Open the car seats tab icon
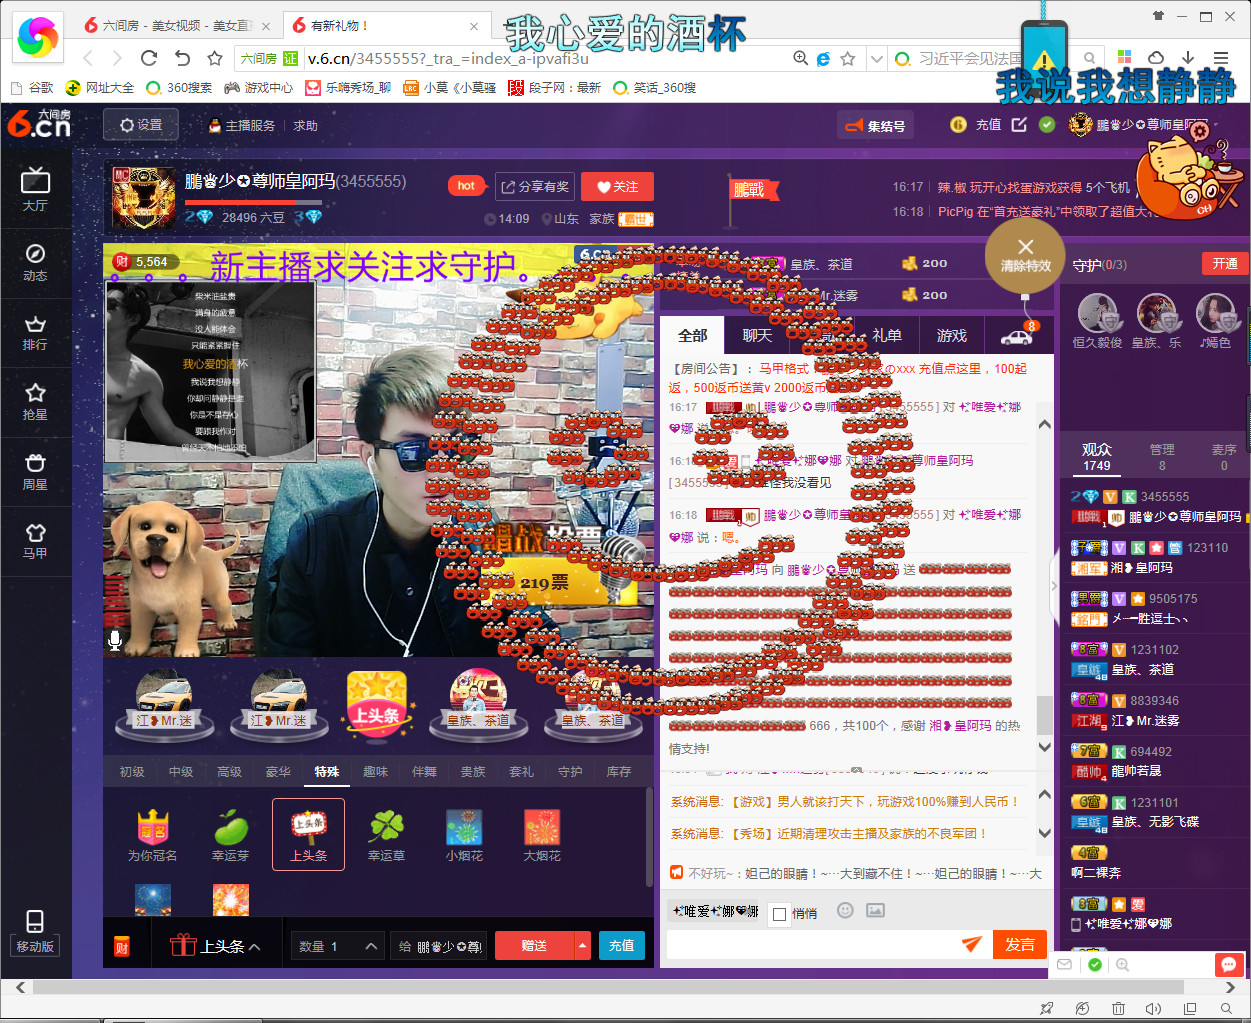This screenshot has width=1251, height=1023. point(1017,335)
